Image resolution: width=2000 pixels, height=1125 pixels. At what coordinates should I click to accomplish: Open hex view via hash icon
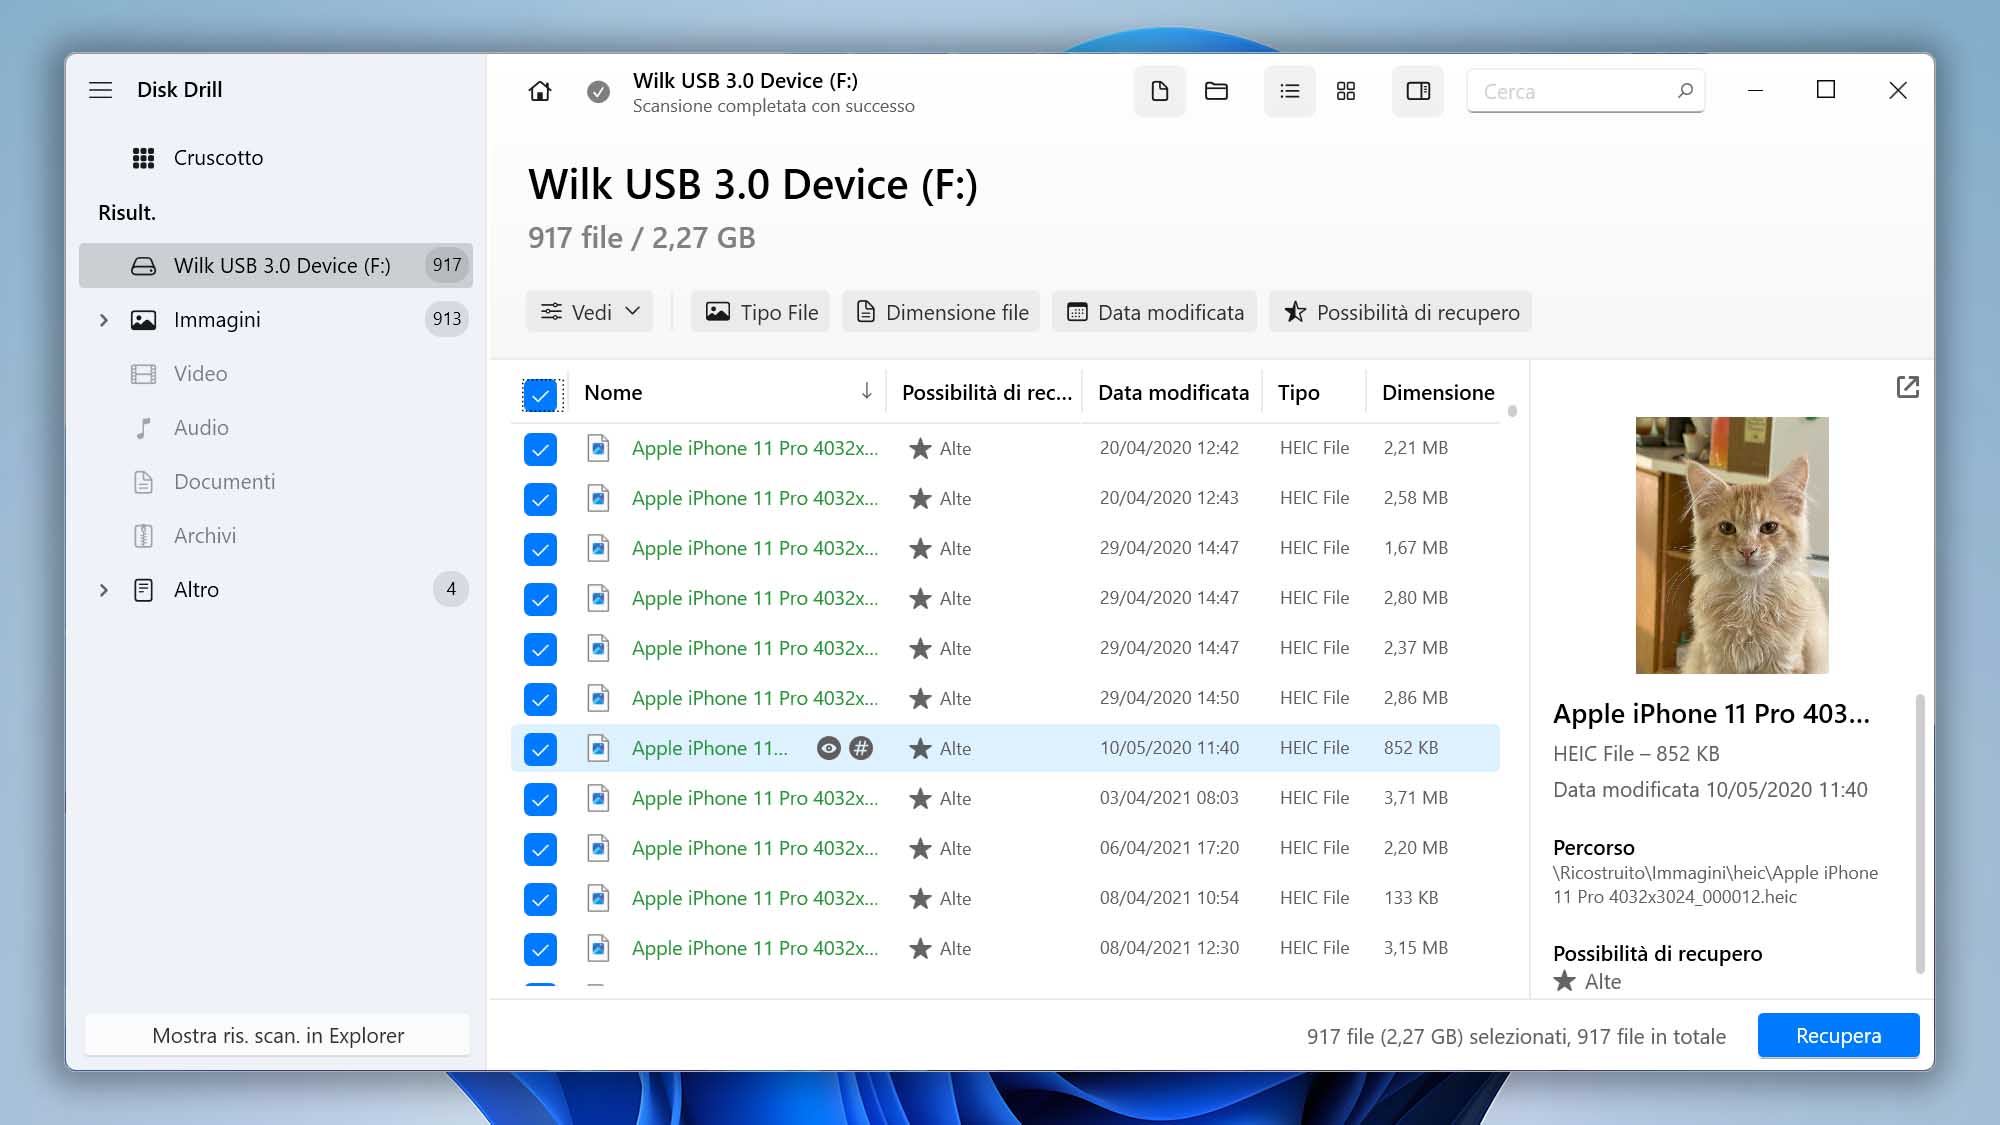(861, 748)
